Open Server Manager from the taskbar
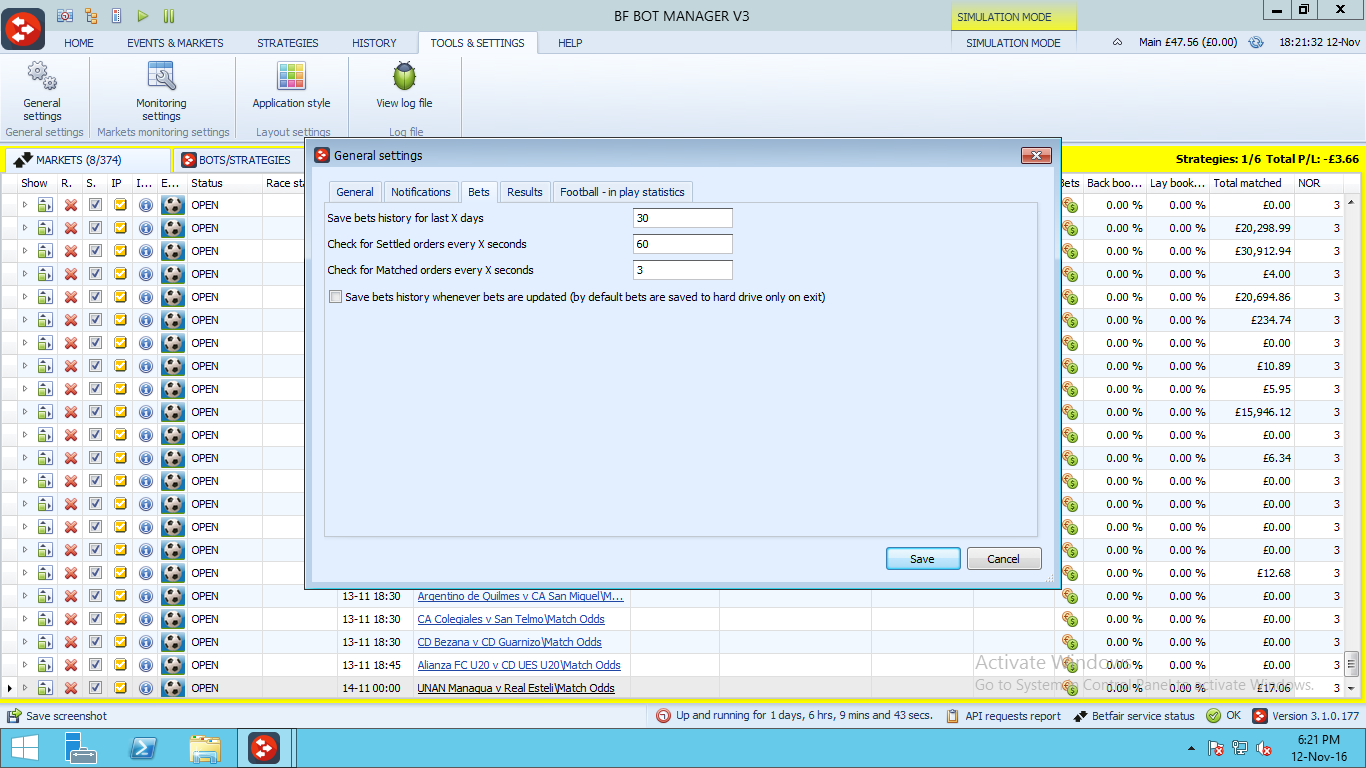The width and height of the screenshot is (1366, 768). (80, 747)
